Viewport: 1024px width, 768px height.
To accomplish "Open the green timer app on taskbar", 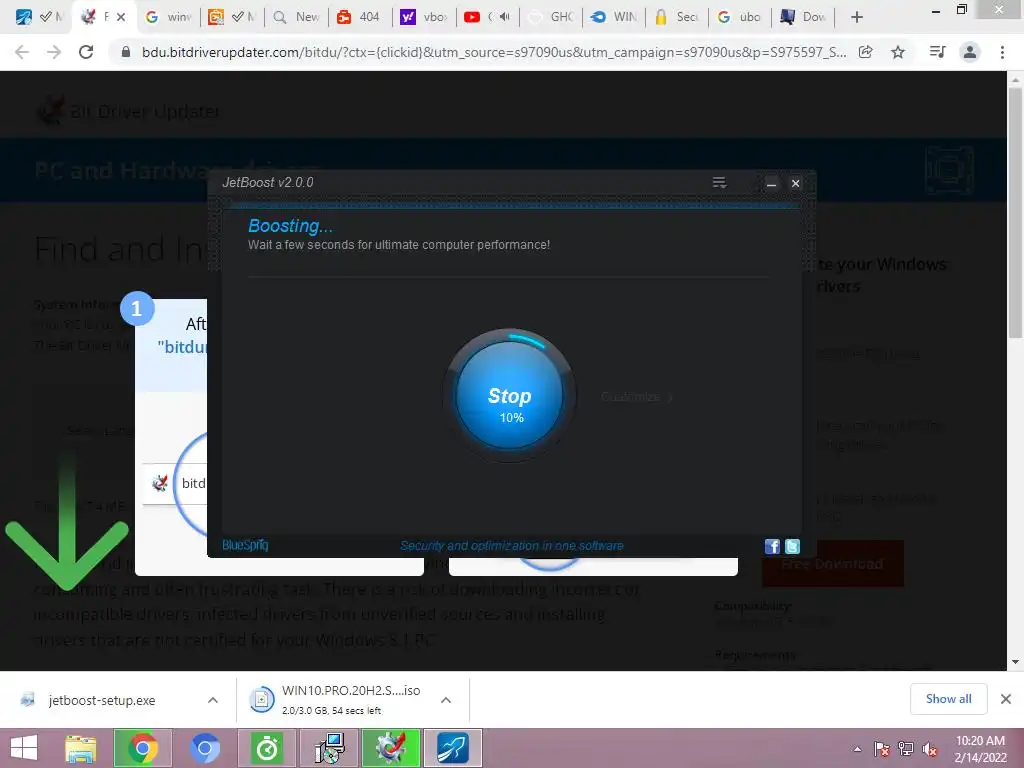I will click(x=266, y=748).
